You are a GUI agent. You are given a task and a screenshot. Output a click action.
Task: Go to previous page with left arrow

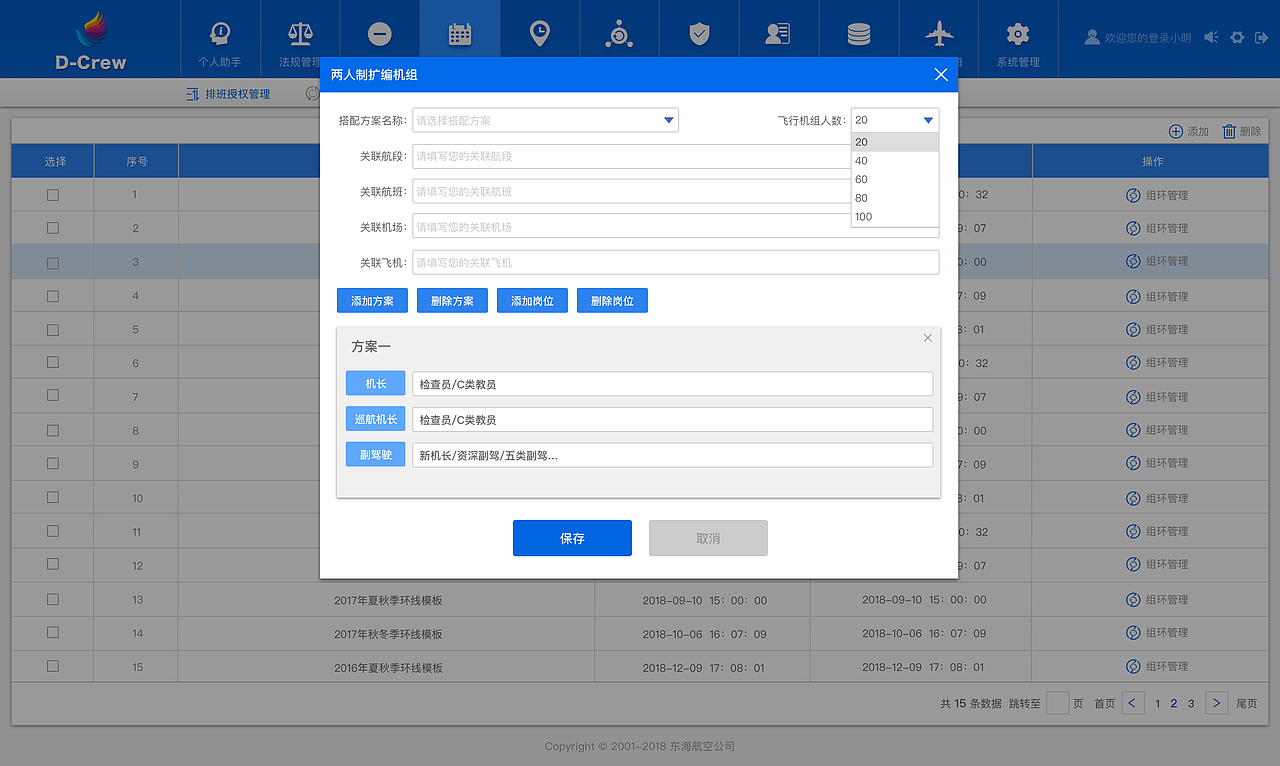[1133, 703]
